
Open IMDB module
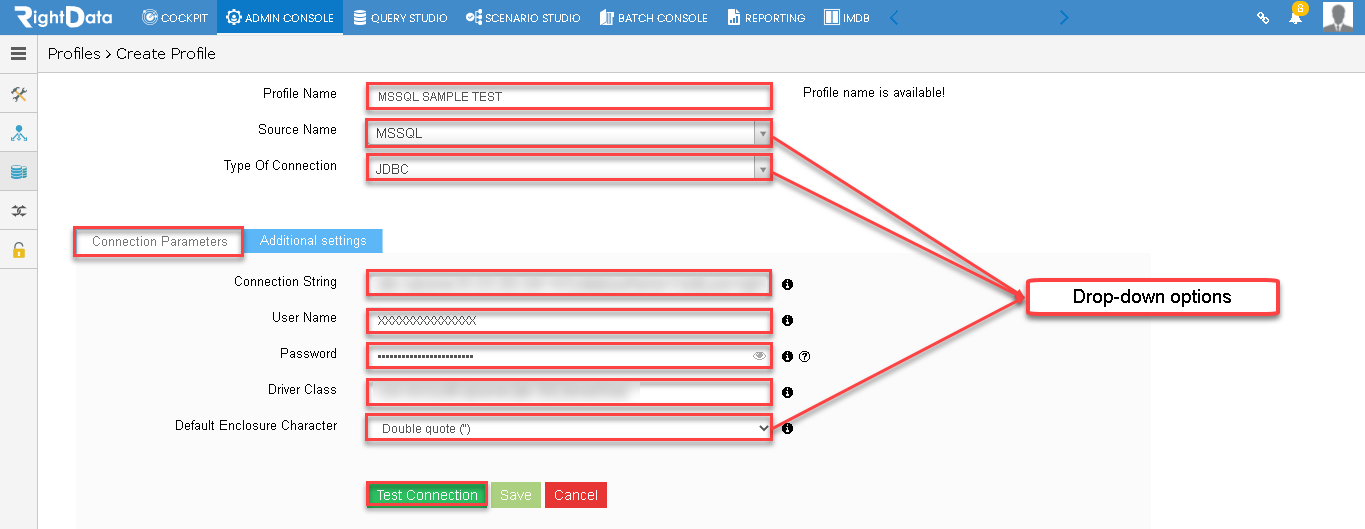[846, 18]
